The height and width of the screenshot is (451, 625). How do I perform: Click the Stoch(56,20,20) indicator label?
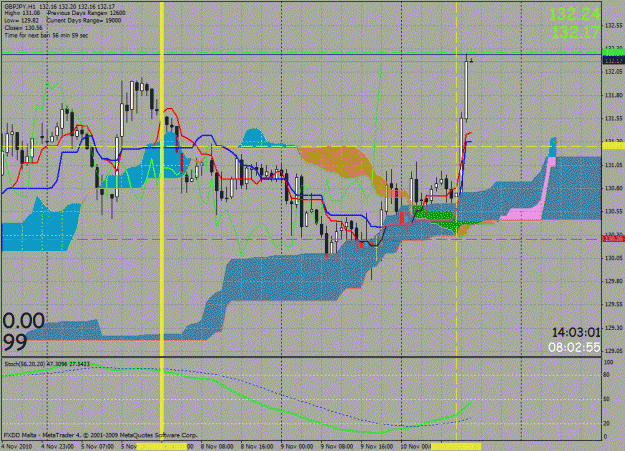click(x=47, y=364)
